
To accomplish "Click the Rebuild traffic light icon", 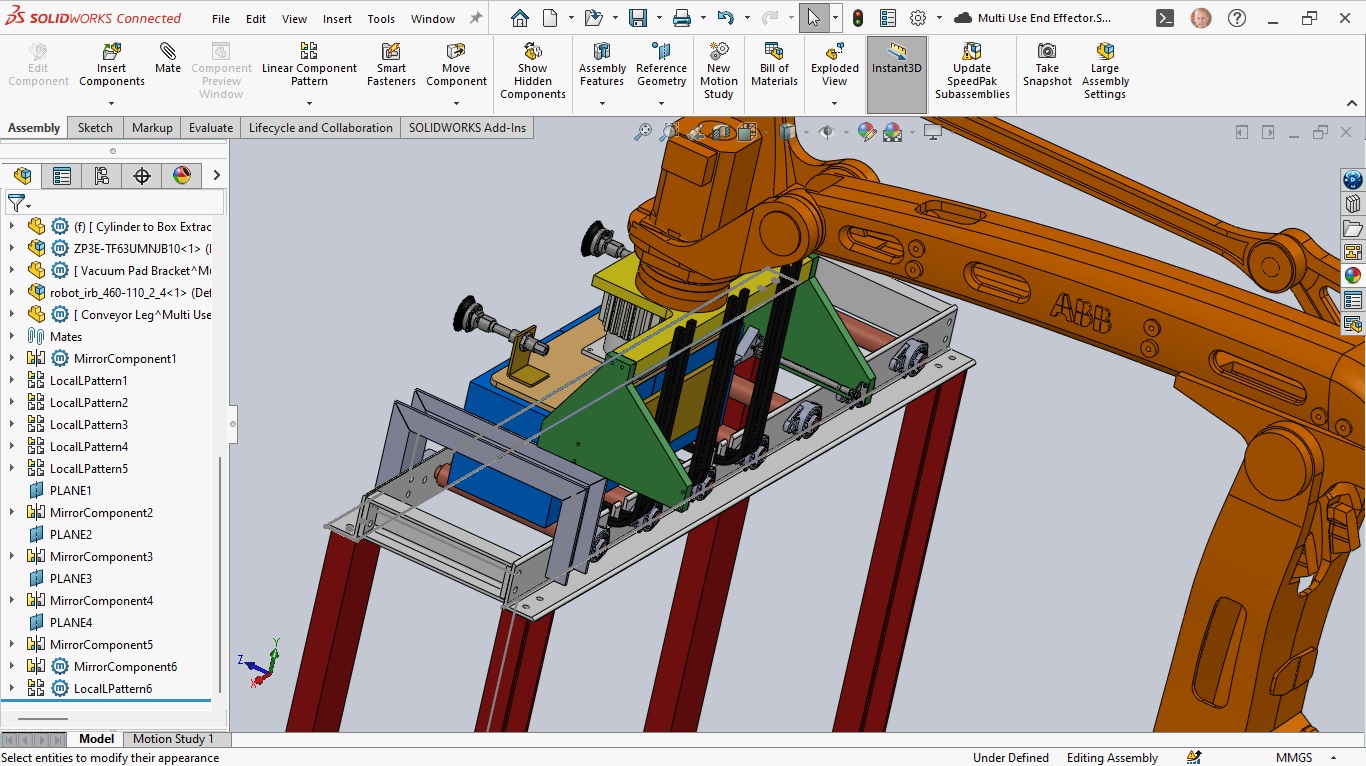I will pos(858,18).
